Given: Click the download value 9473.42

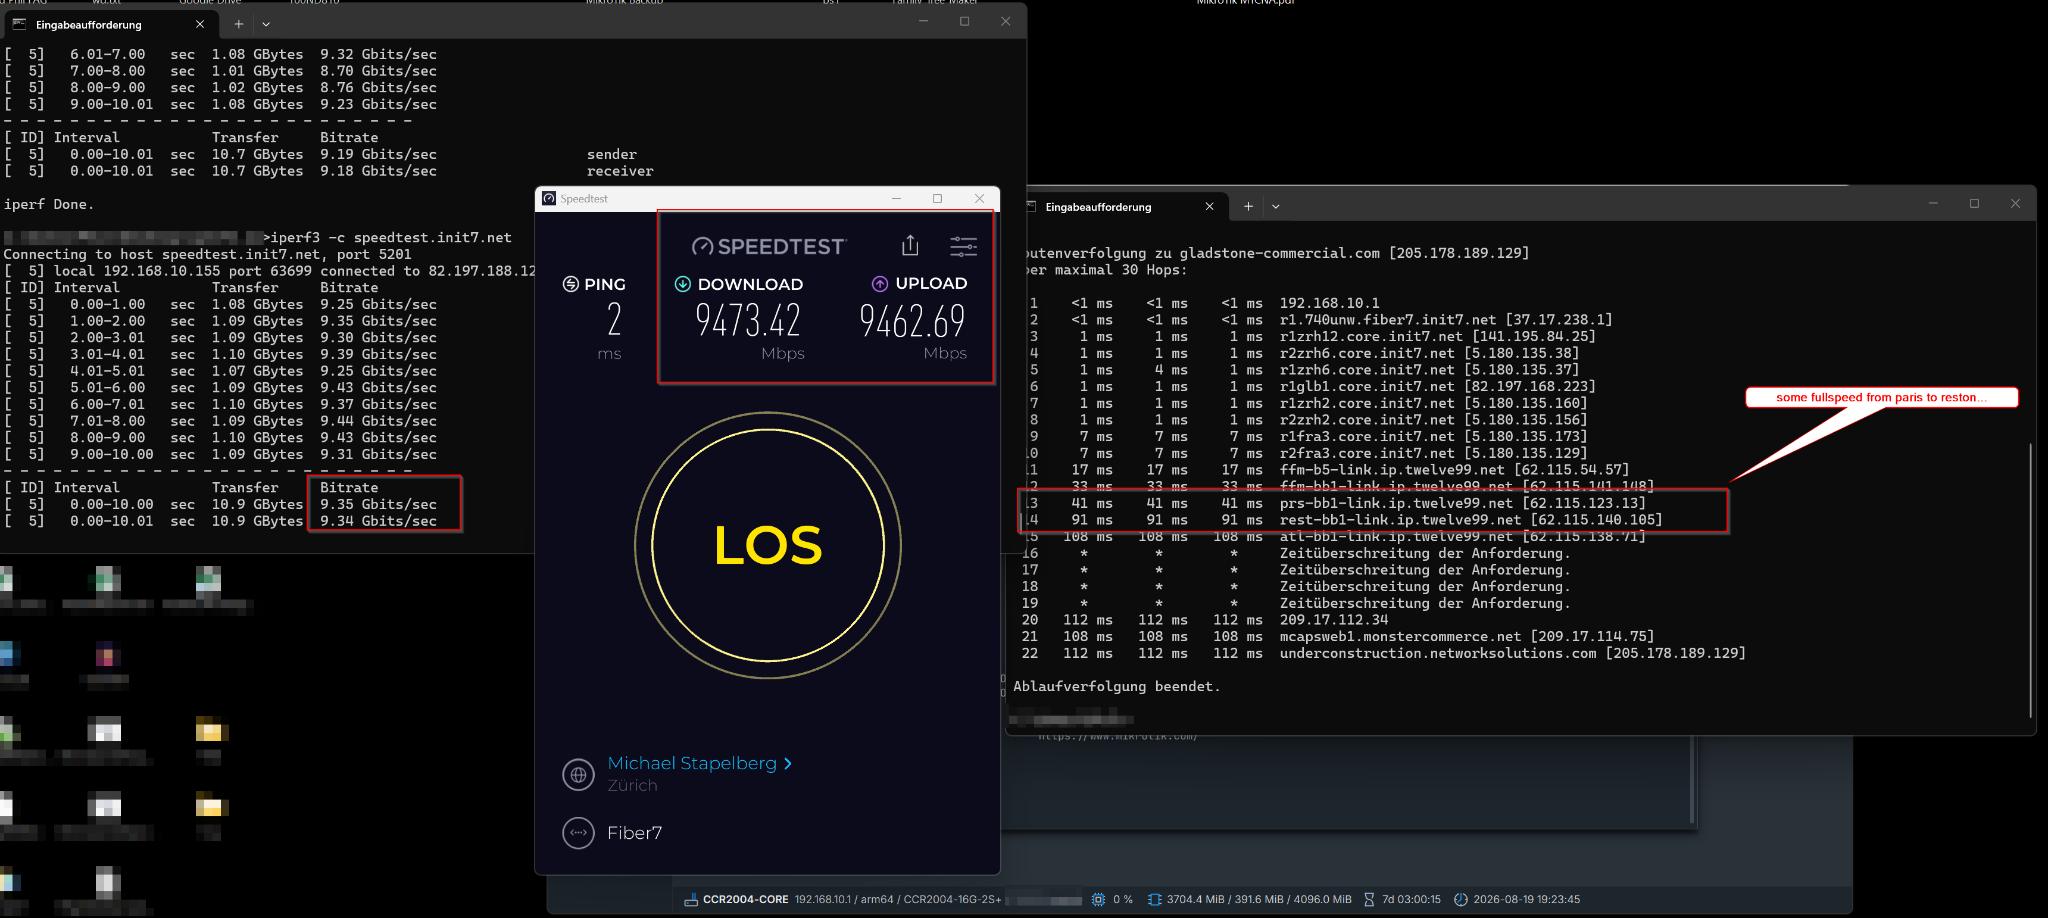Looking at the screenshot, I should pyautogui.click(x=748, y=320).
